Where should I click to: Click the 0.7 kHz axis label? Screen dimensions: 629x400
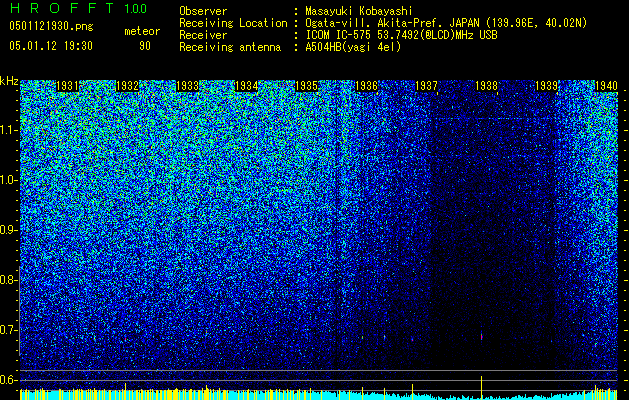click(x=8, y=330)
